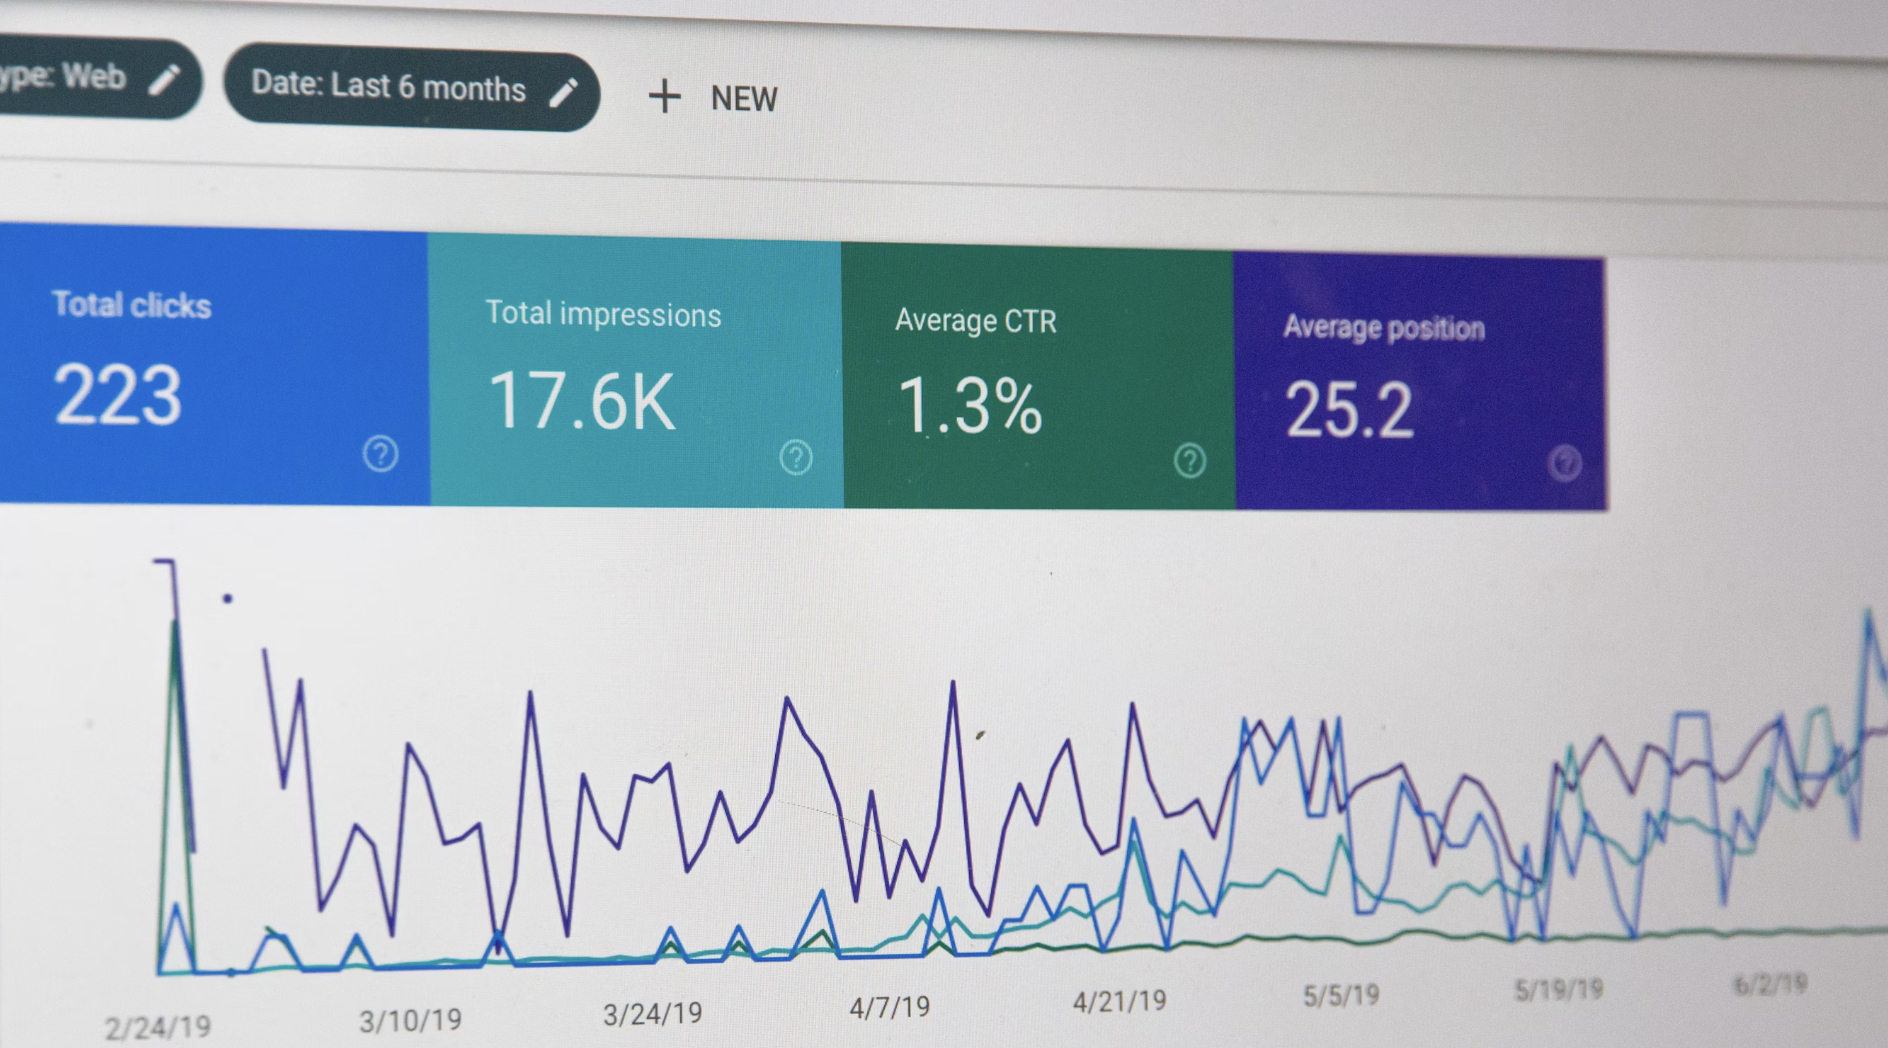Toggle the Total impressions metric card
Viewport: 1888px width, 1048px height.
point(635,371)
